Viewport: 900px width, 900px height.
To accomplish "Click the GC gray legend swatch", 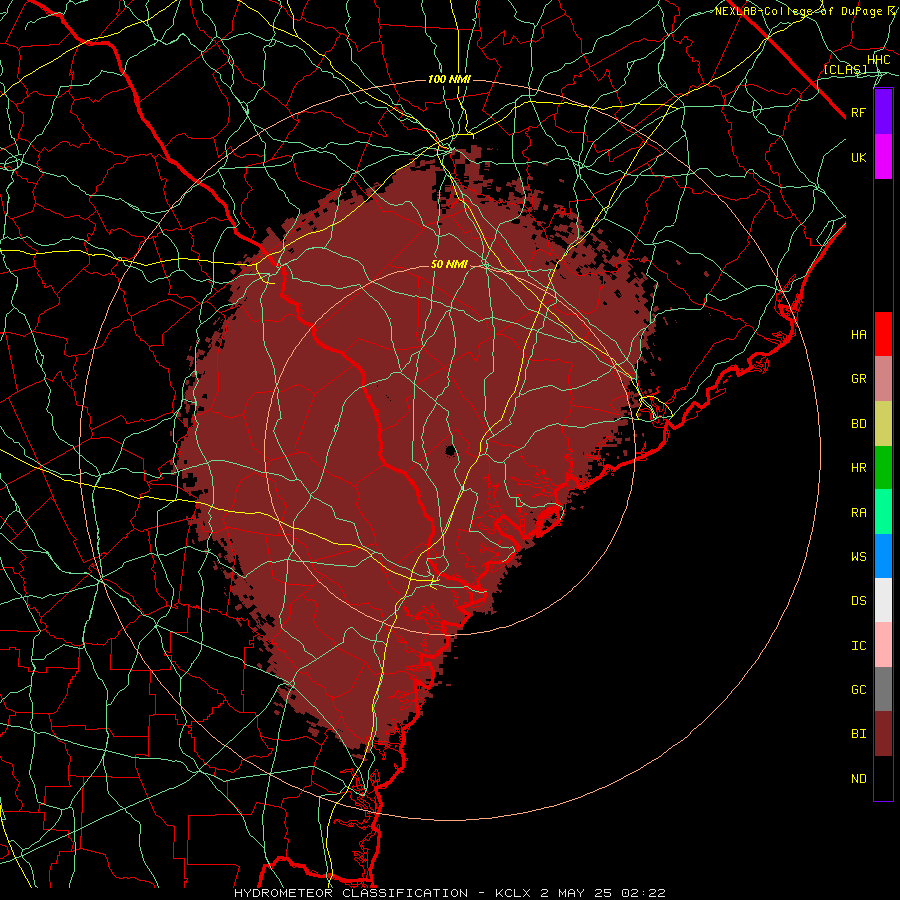I will point(883,689).
